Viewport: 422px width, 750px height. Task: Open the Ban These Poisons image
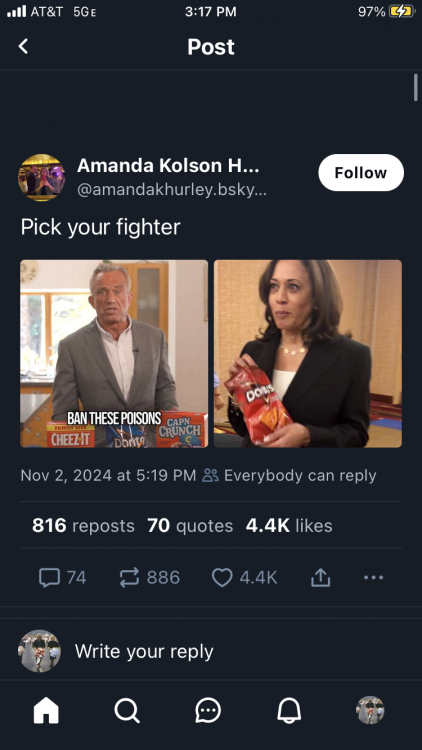point(114,353)
